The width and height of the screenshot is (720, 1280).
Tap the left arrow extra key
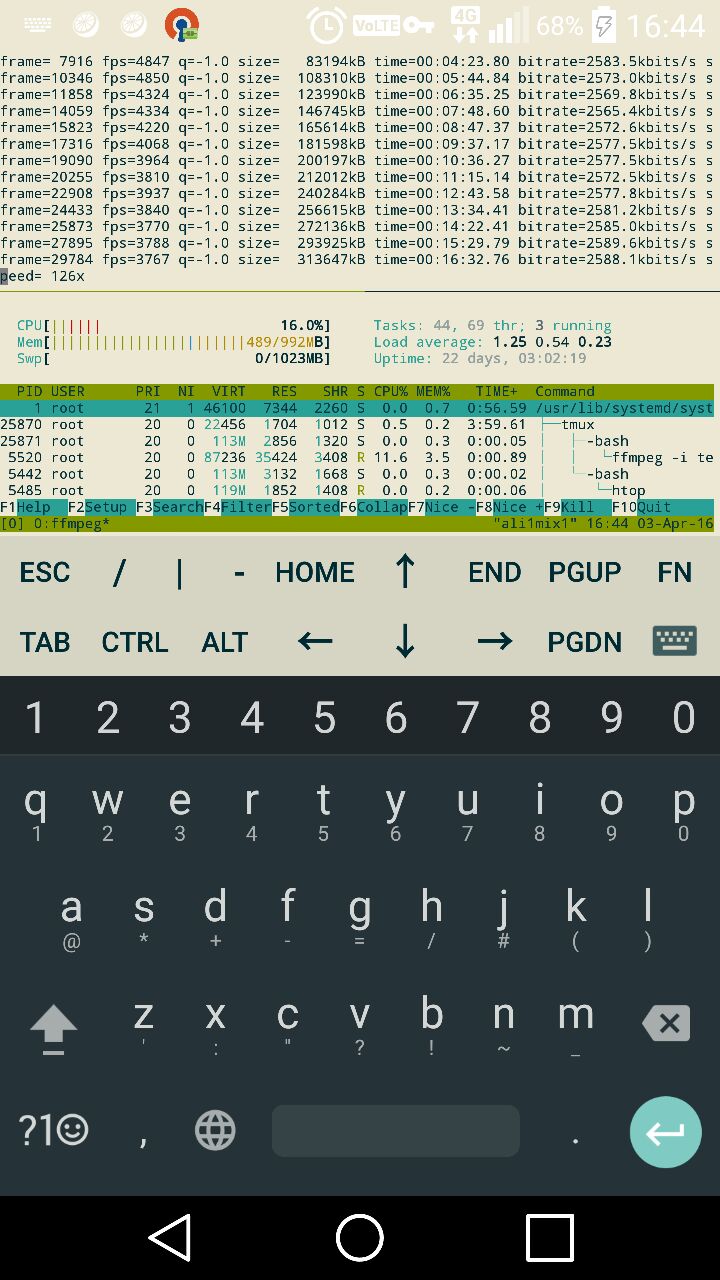315,641
